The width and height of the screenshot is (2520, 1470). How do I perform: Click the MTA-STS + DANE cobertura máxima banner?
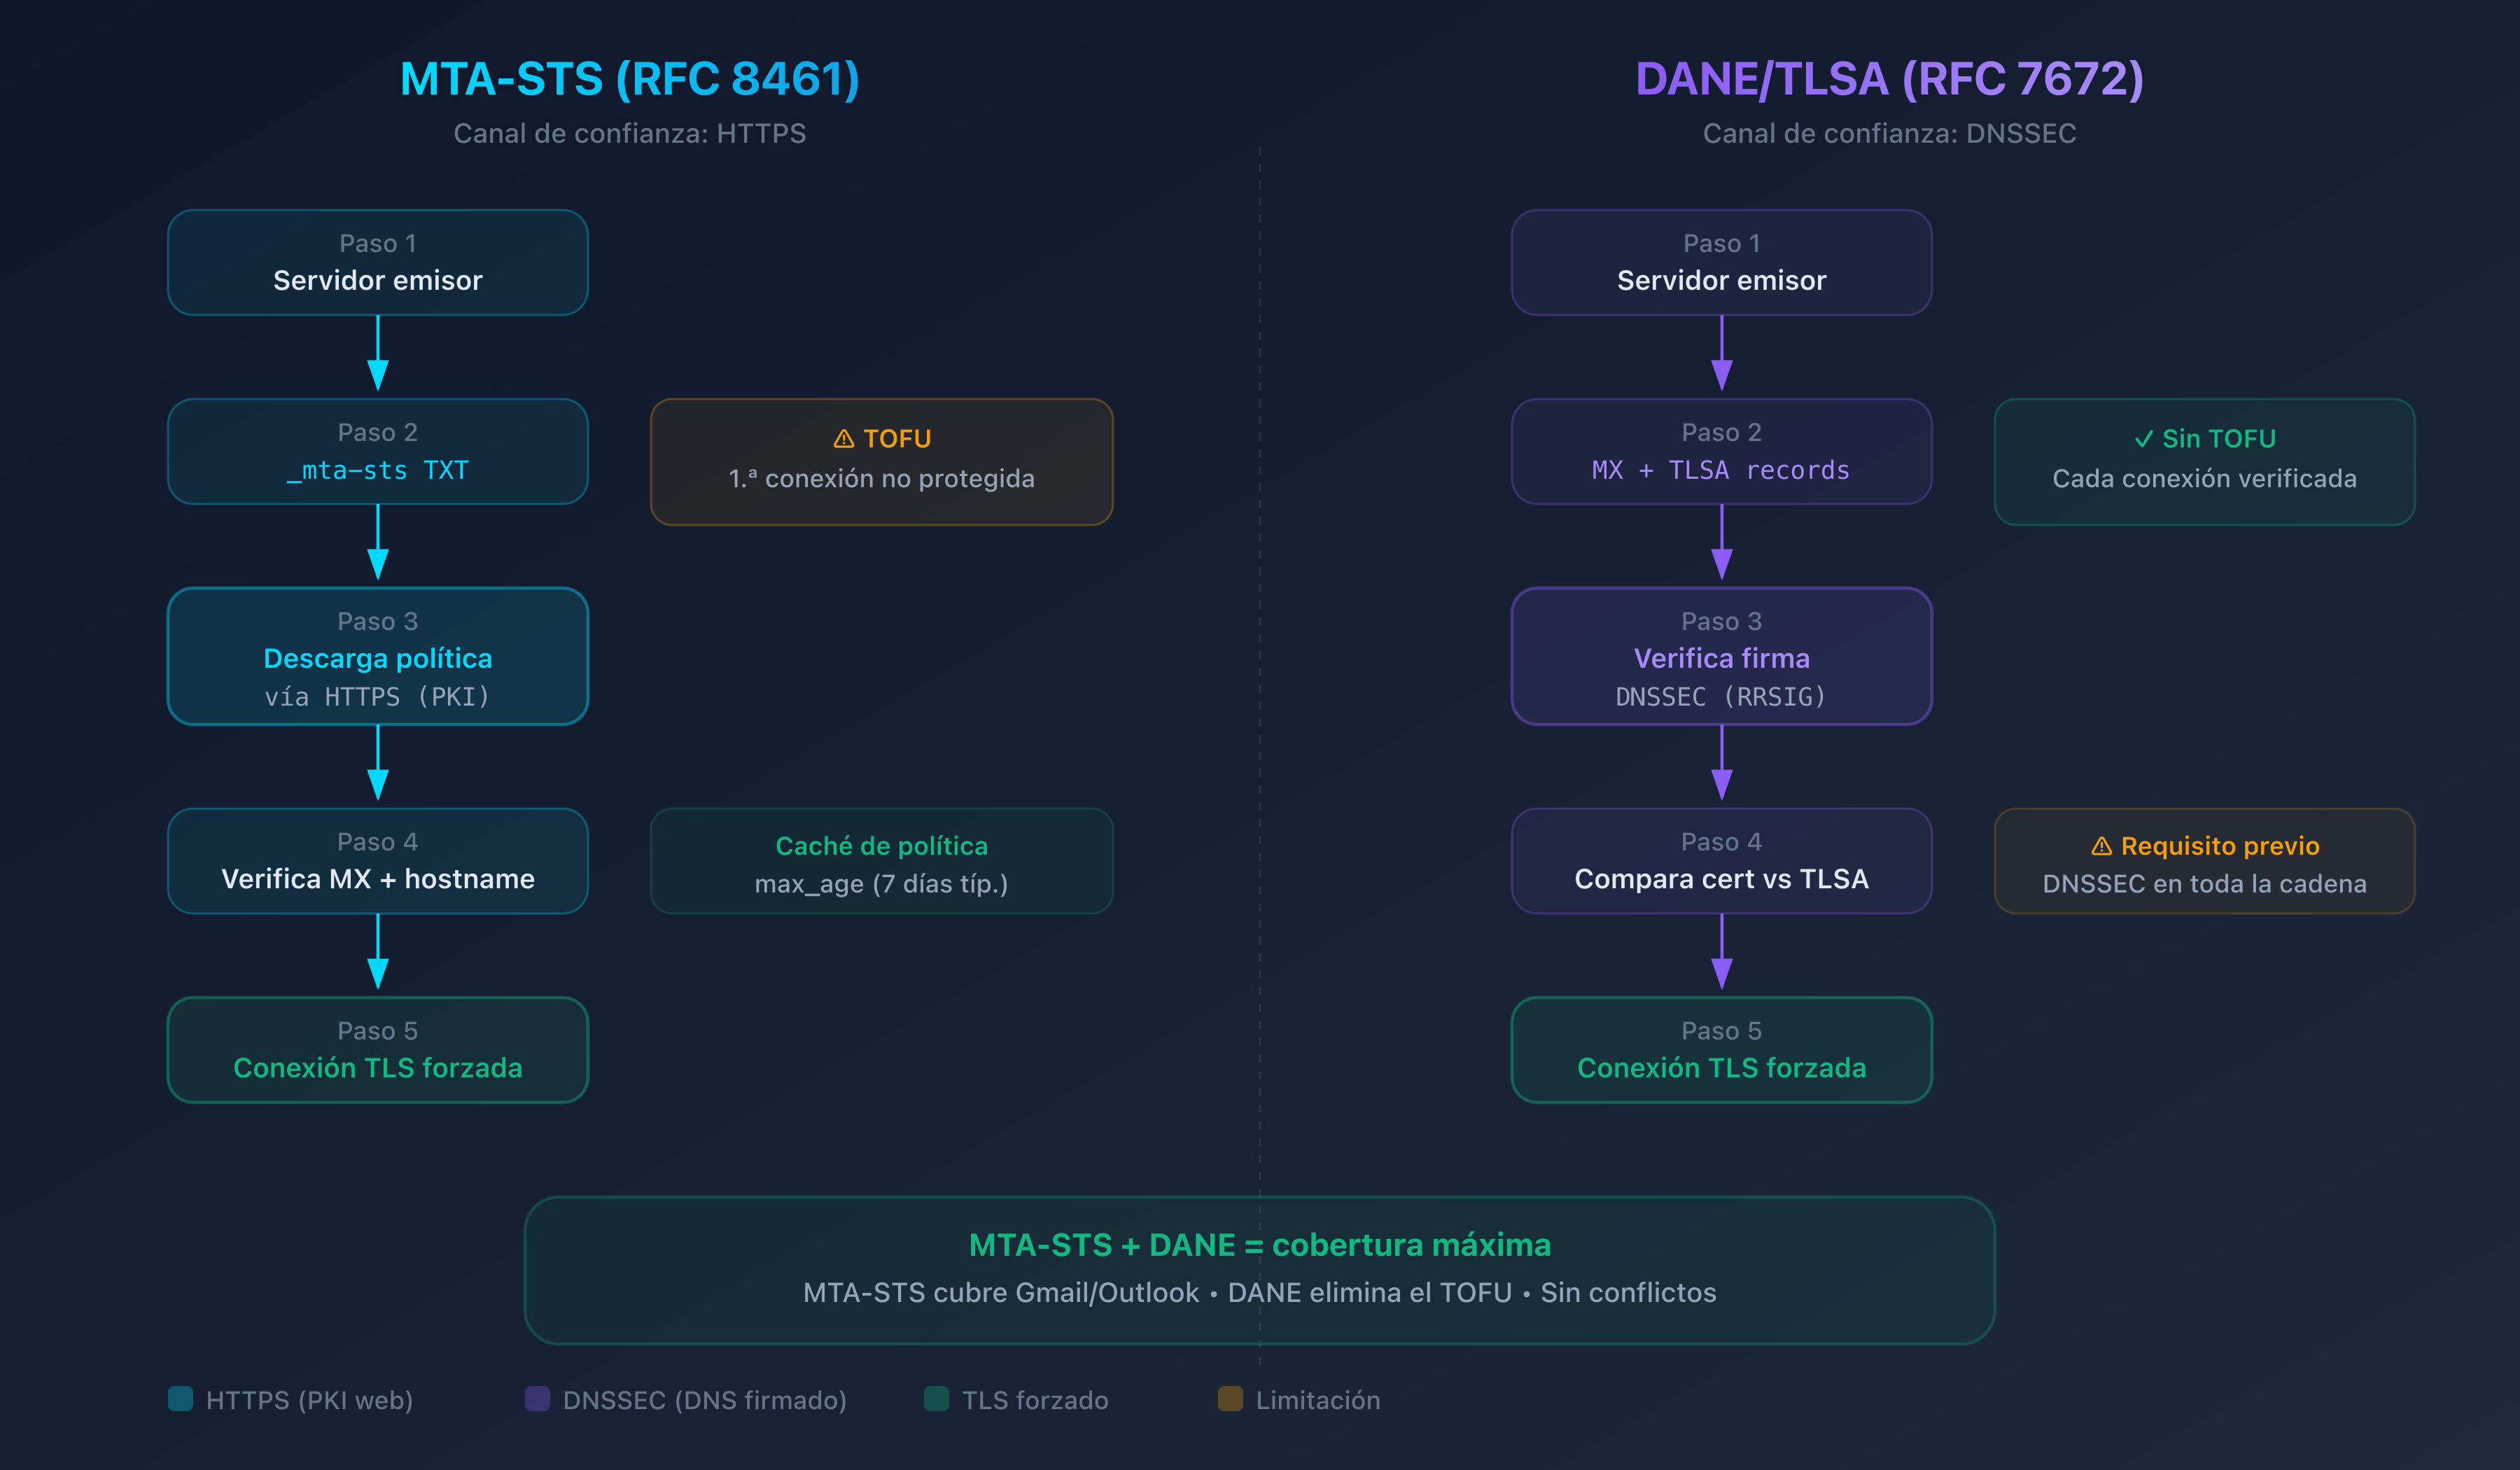click(1259, 1269)
